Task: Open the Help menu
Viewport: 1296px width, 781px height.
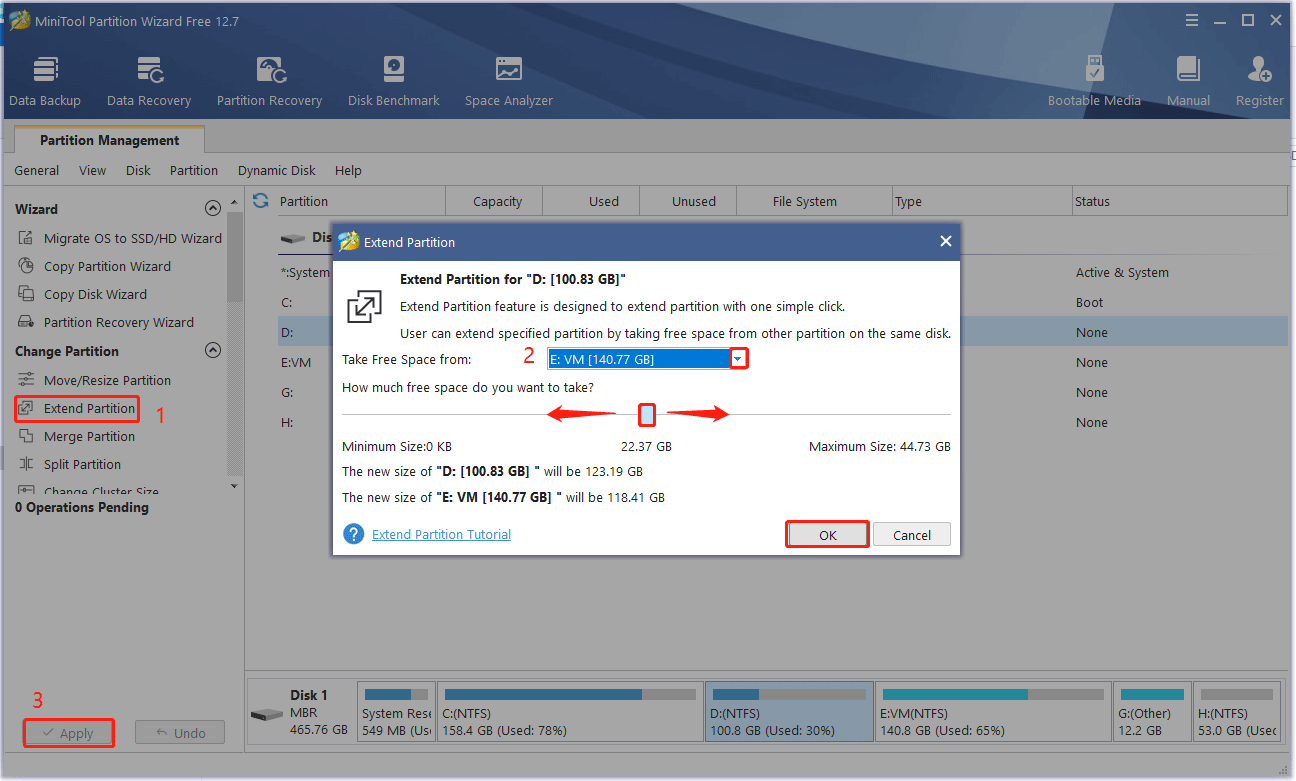Action: 348,170
